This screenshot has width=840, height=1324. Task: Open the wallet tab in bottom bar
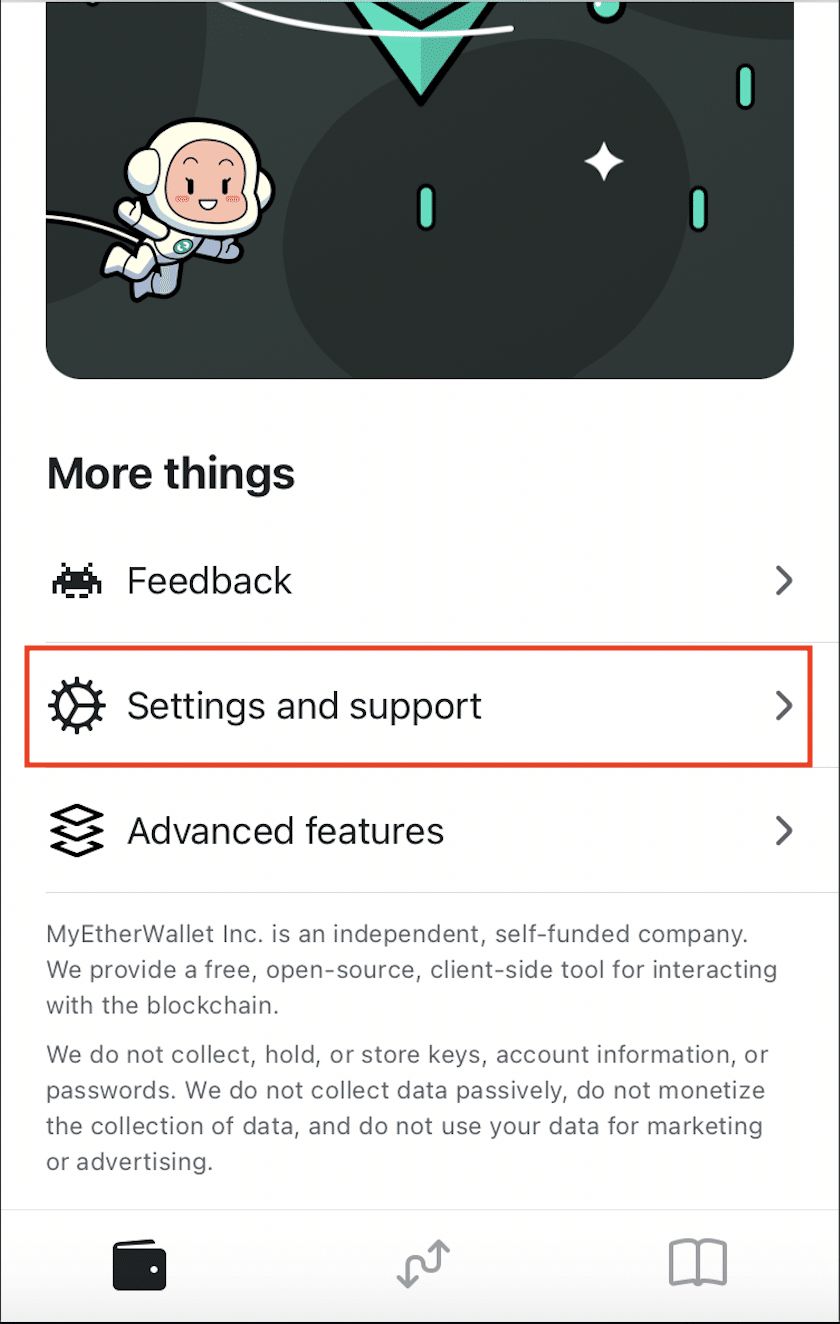click(x=139, y=1265)
